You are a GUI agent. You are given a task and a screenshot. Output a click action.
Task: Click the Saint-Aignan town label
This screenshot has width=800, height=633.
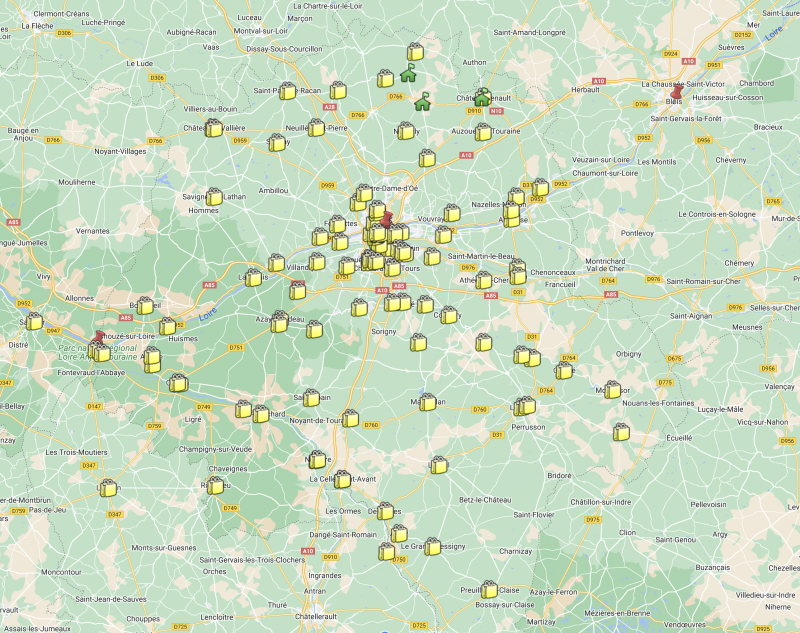(x=689, y=316)
